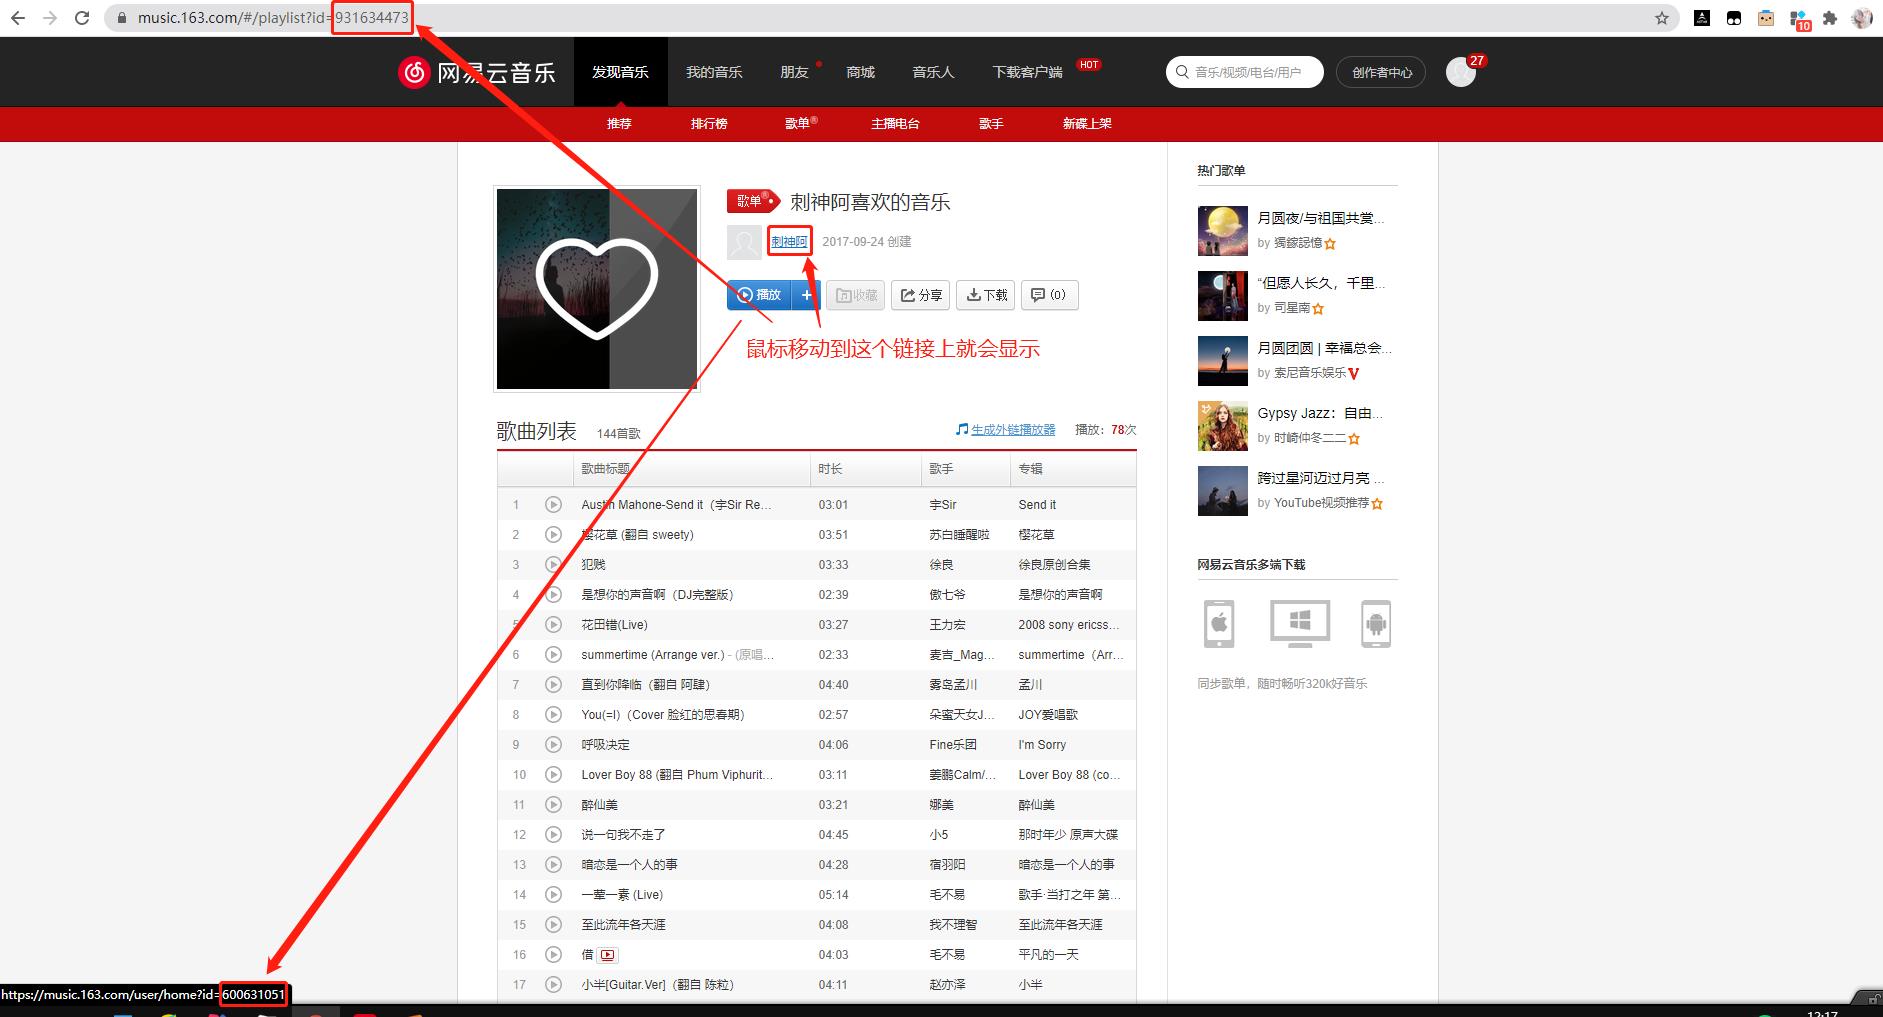Open playlist author 司星南
The image size is (1883, 1017).
[1292, 308]
